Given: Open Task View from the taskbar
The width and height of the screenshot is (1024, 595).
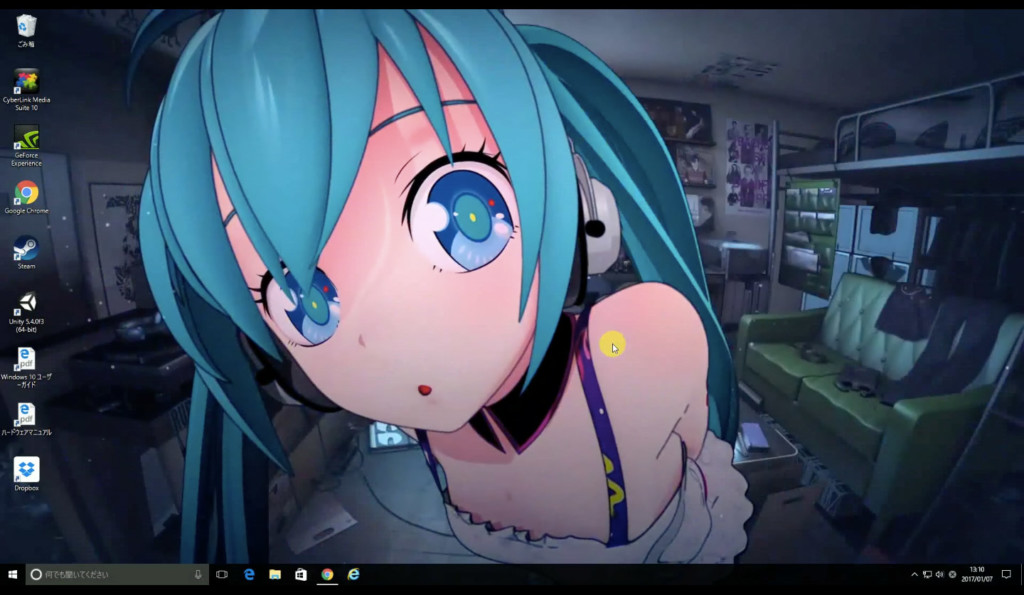Looking at the screenshot, I should 222,574.
